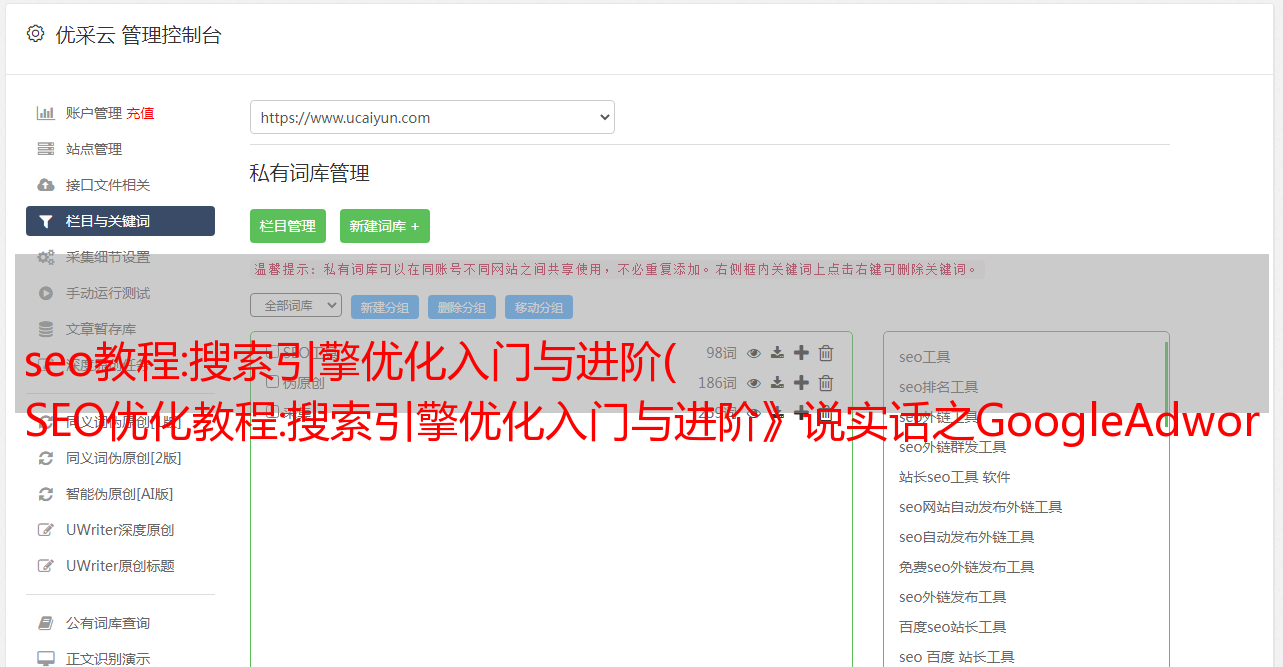
Task: Click the refresh icon for 智能伪原创[AI版]
Action: pyautogui.click(x=46, y=494)
